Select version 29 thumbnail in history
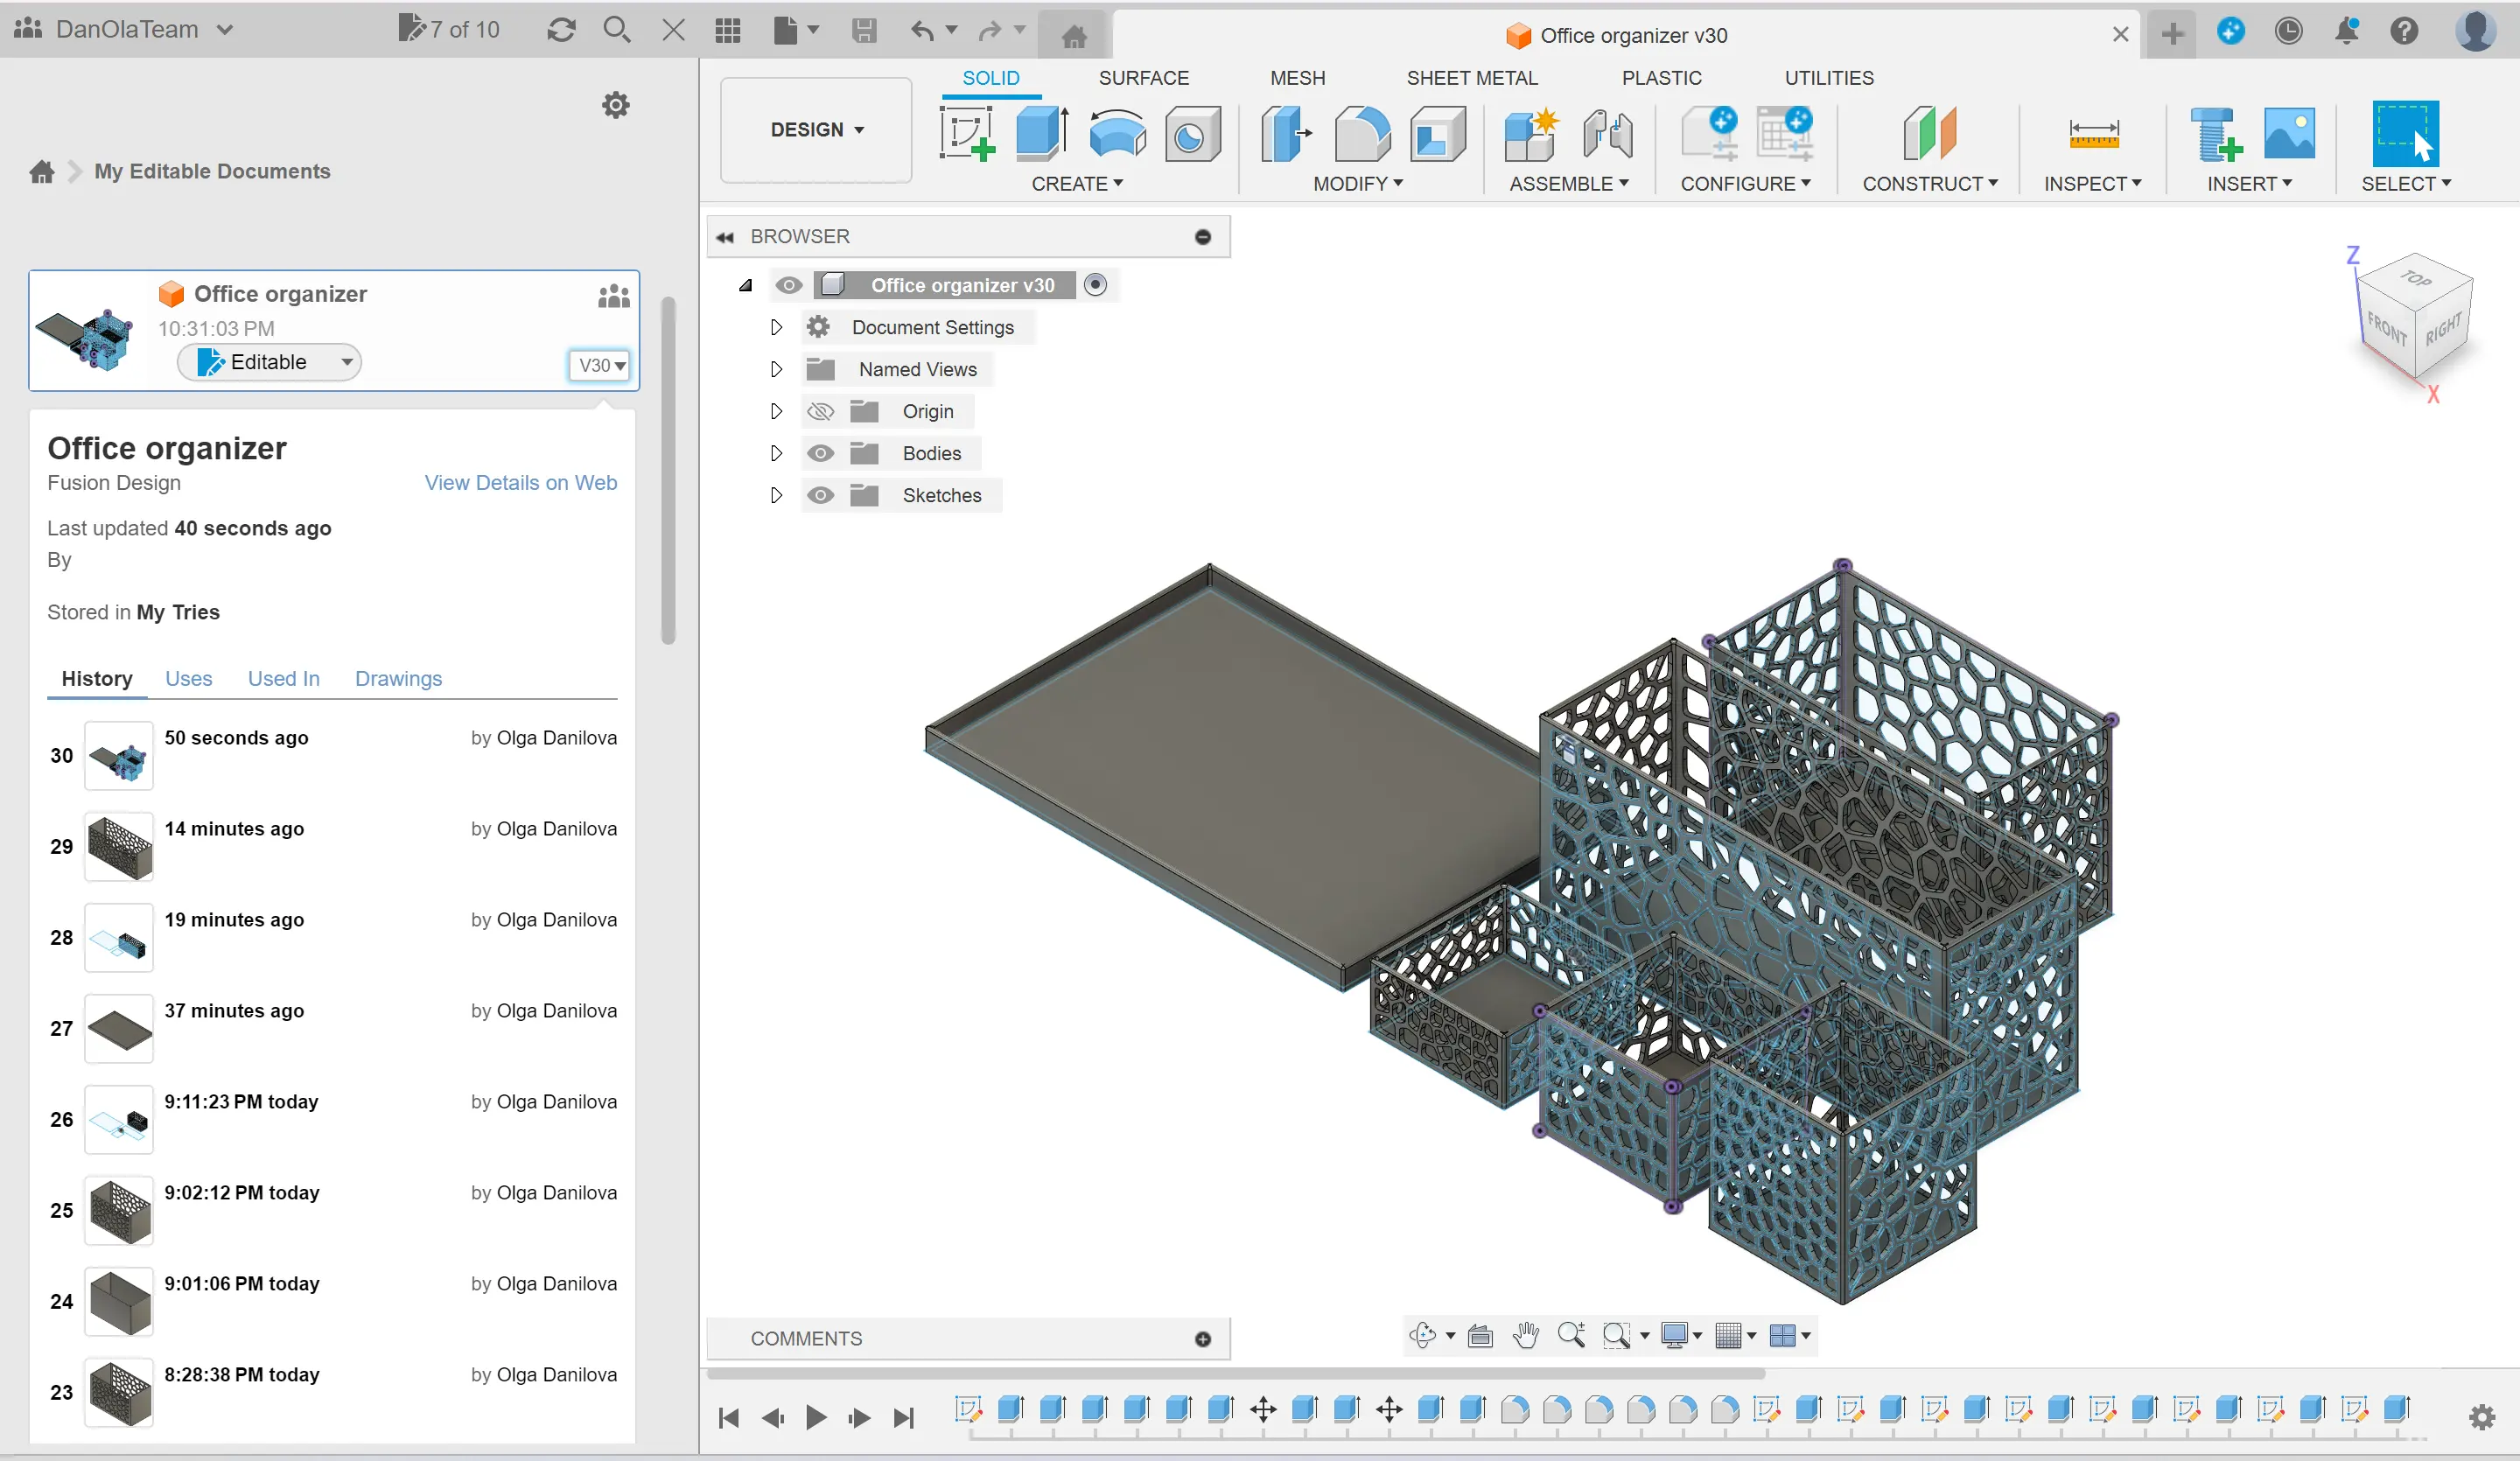 (119, 847)
